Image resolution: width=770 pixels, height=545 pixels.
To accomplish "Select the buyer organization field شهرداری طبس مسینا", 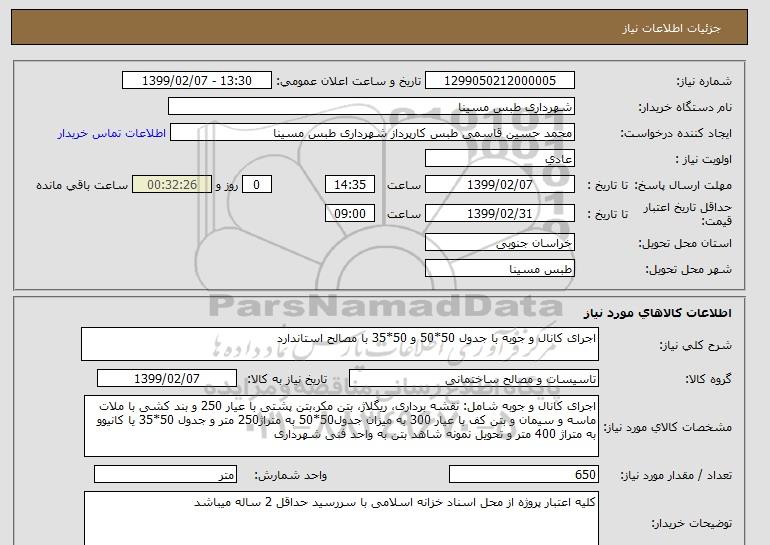I will pyautogui.click(x=371, y=107).
